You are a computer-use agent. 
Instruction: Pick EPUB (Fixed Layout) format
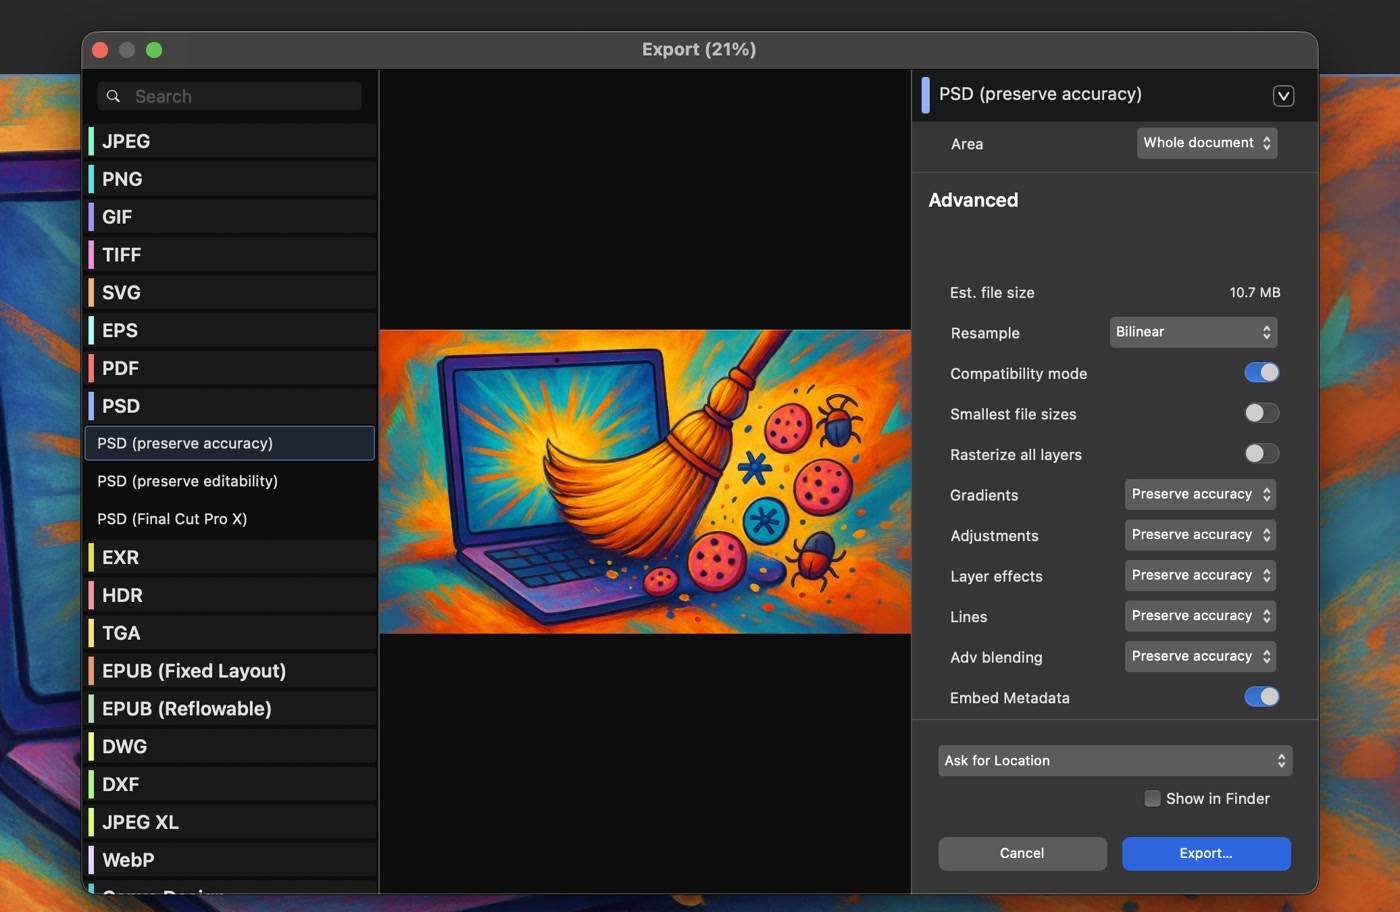coord(231,671)
